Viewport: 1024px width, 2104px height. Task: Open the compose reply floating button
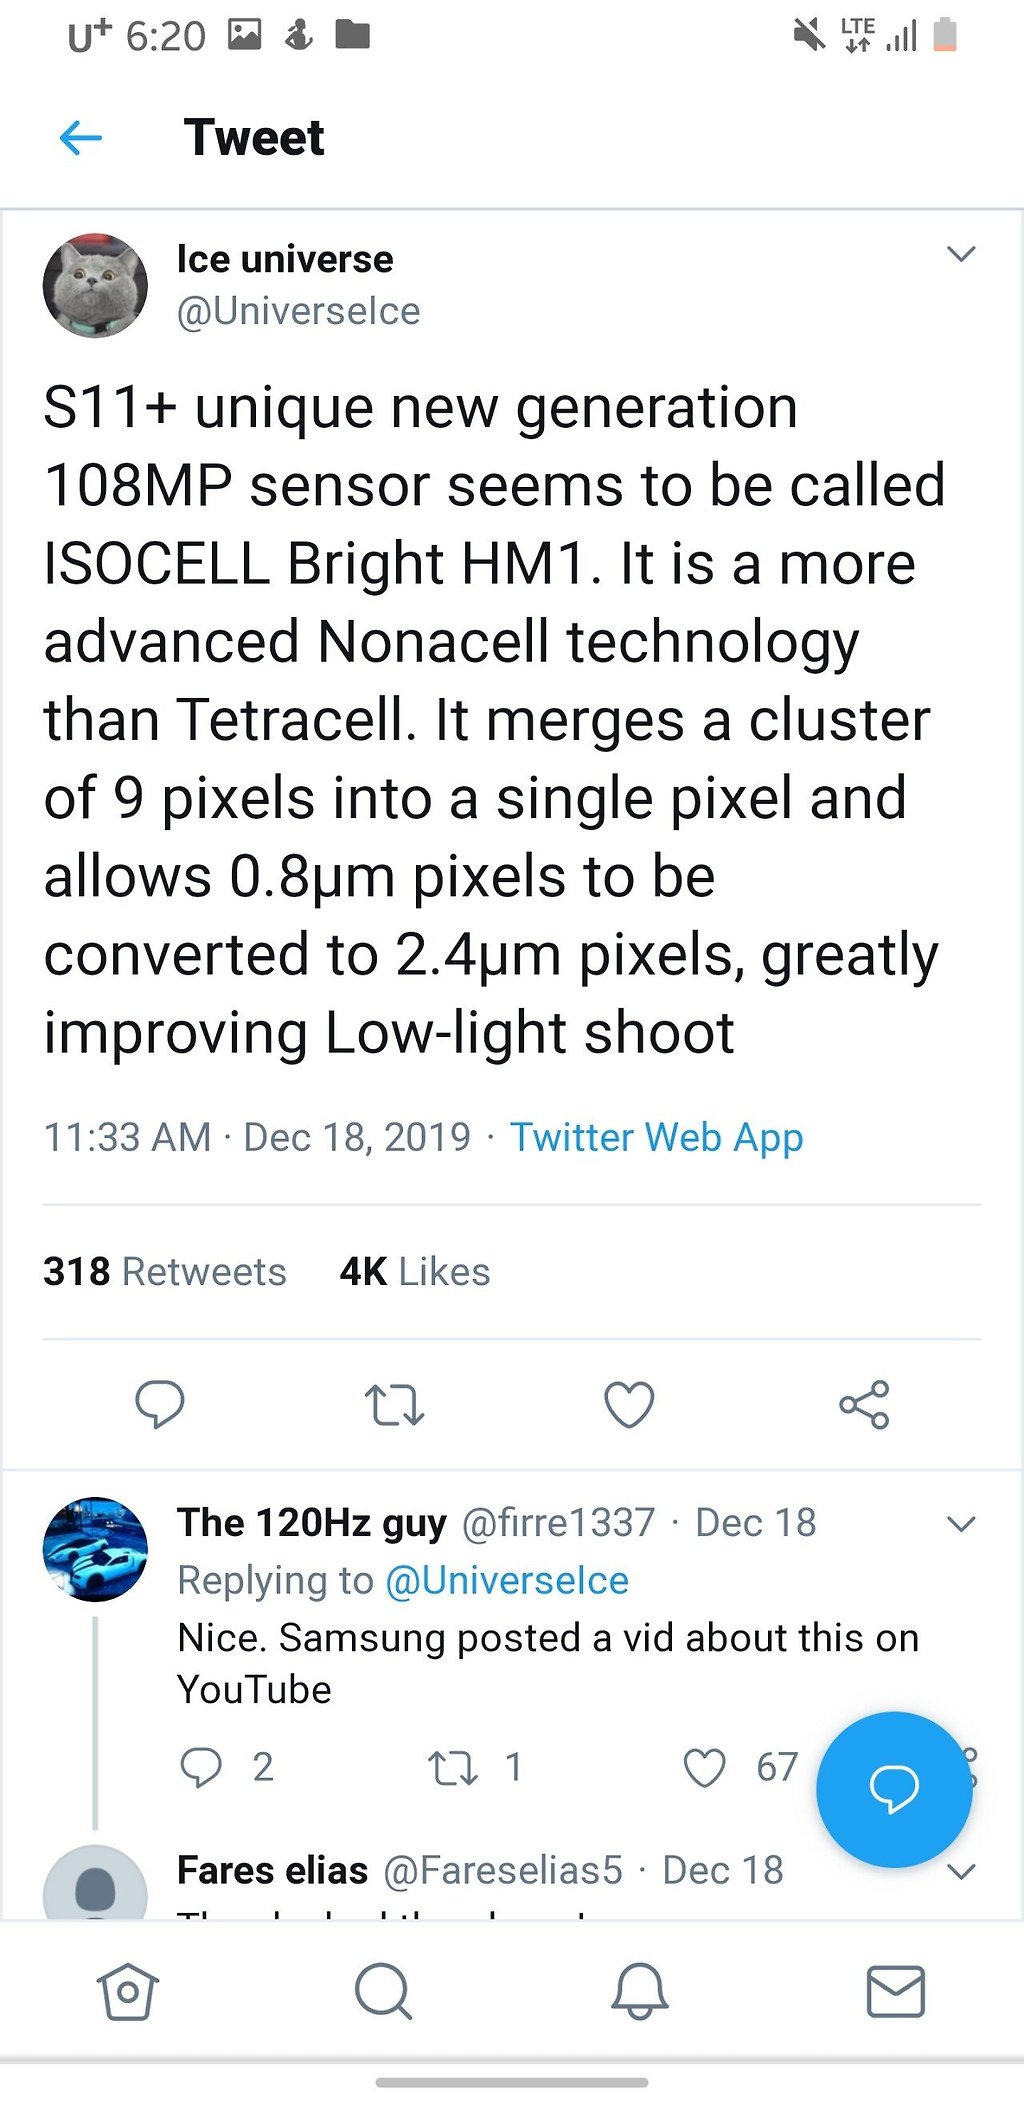pos(893,1788)
